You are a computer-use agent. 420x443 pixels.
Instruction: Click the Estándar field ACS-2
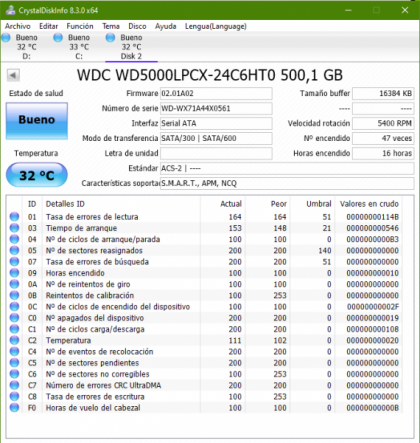click(287, 168)
